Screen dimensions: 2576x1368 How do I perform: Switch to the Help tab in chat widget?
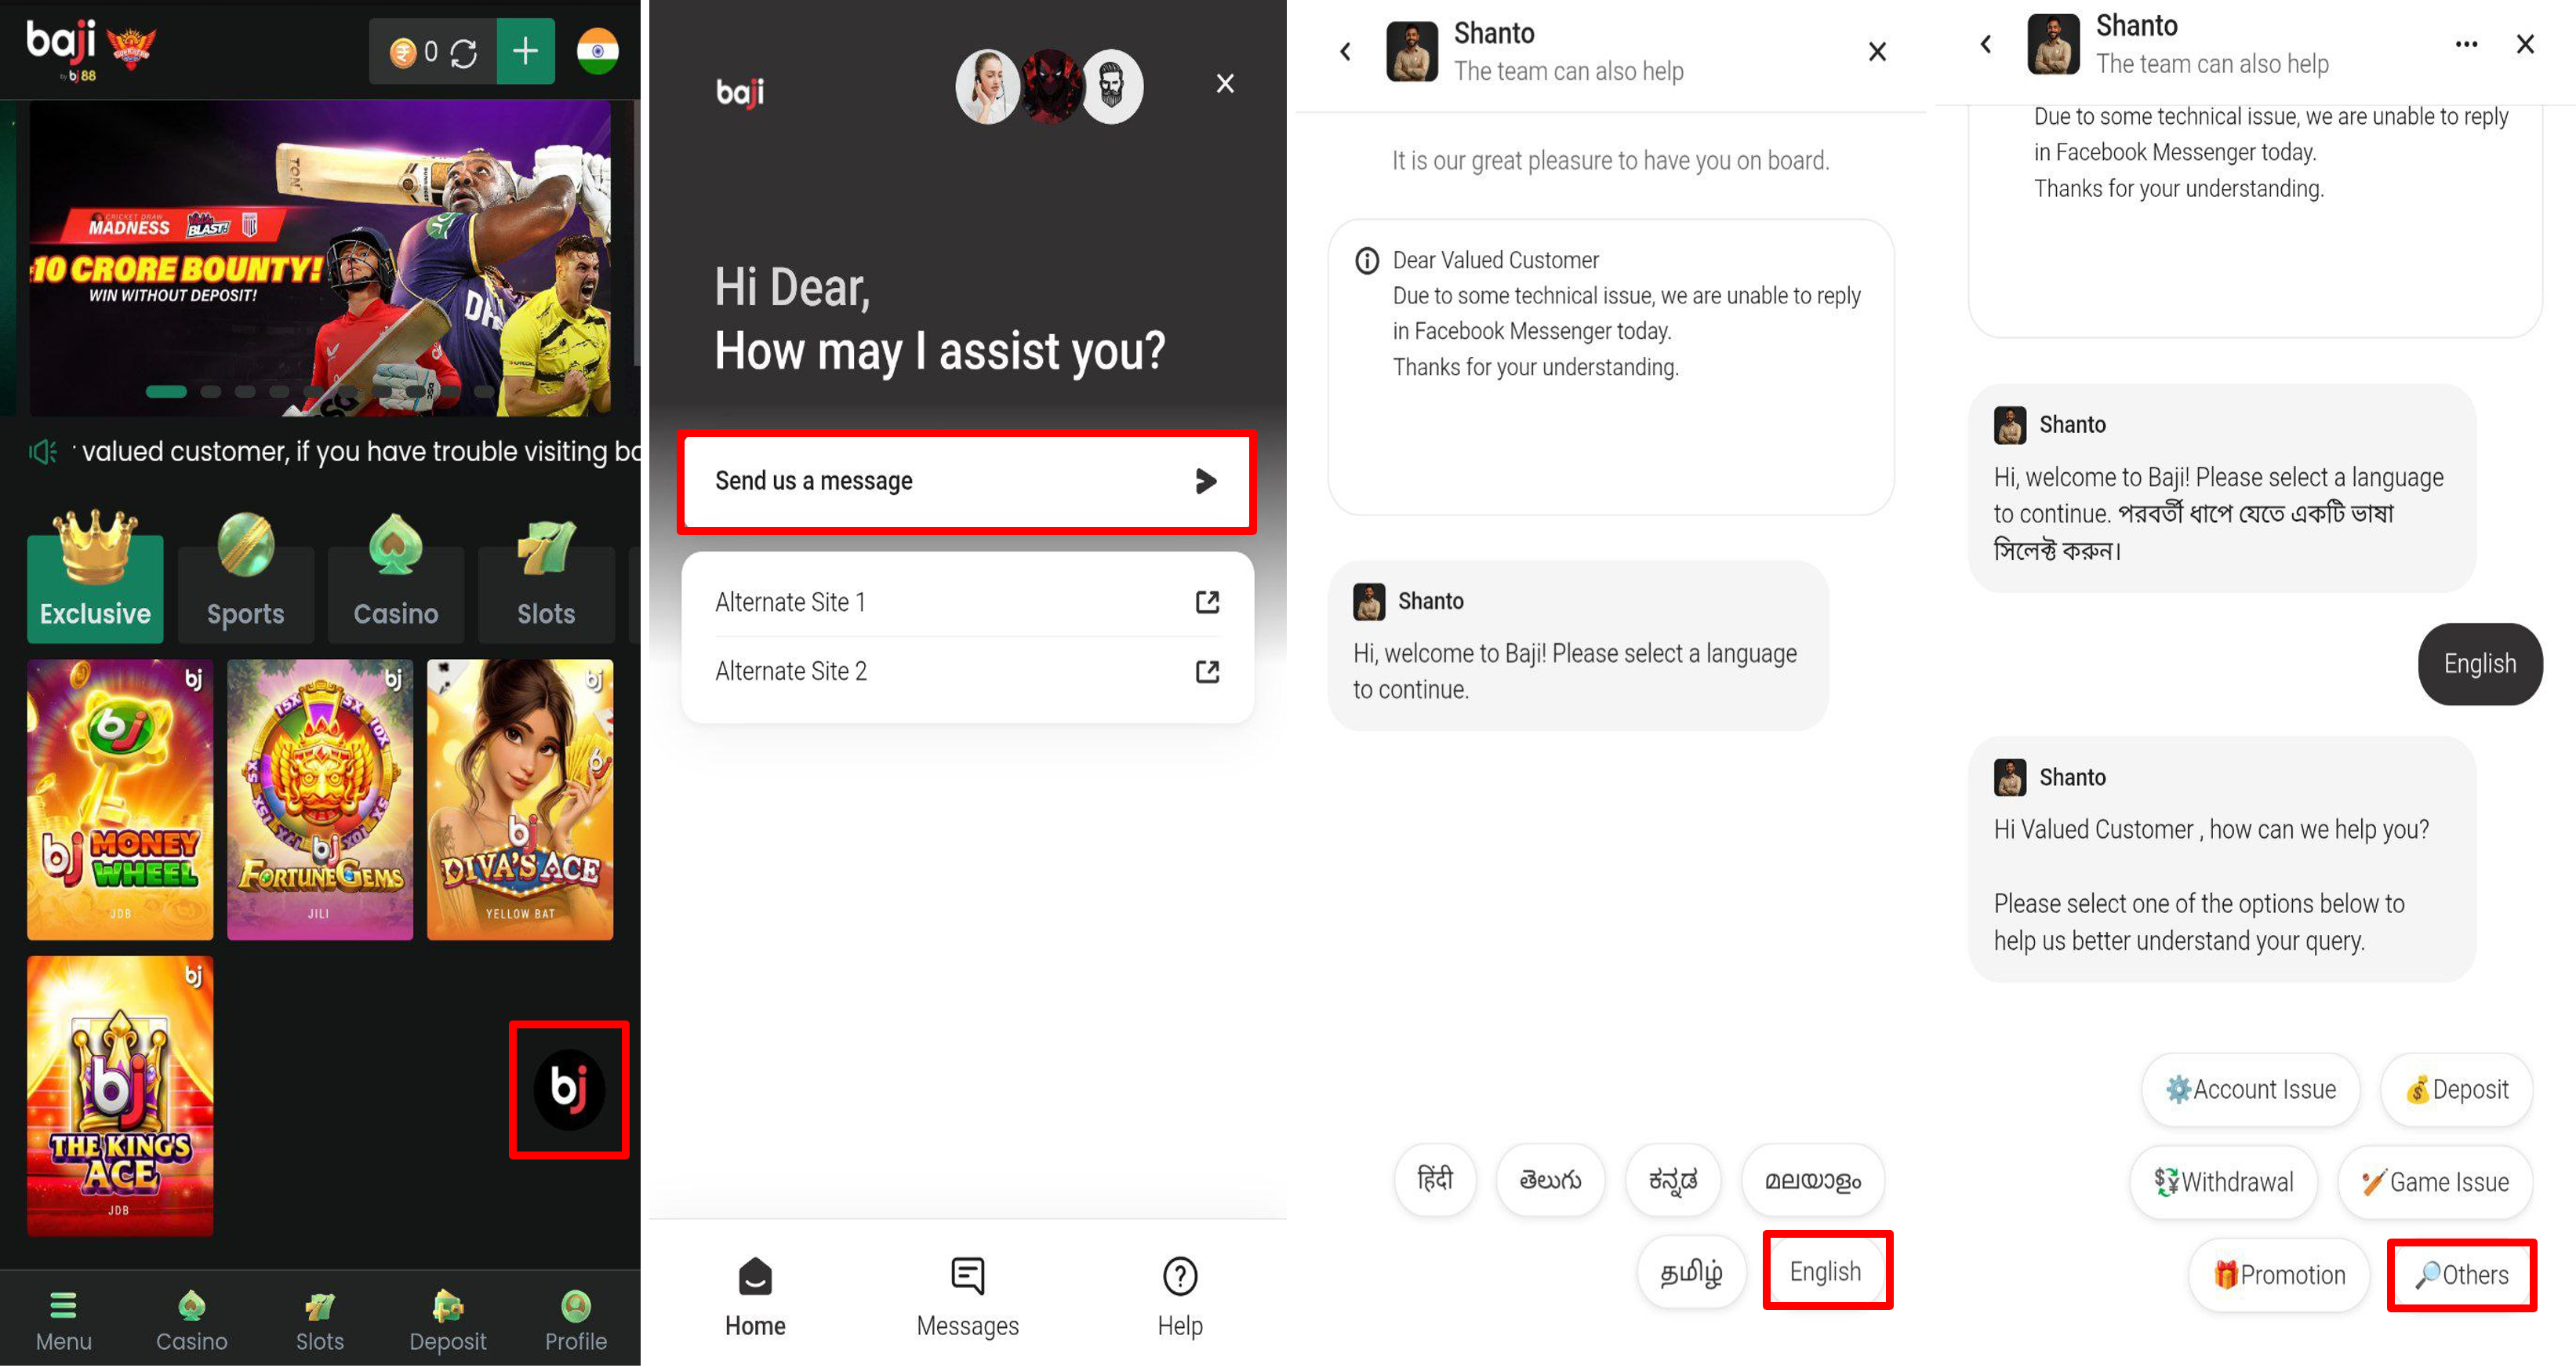1180,1298
